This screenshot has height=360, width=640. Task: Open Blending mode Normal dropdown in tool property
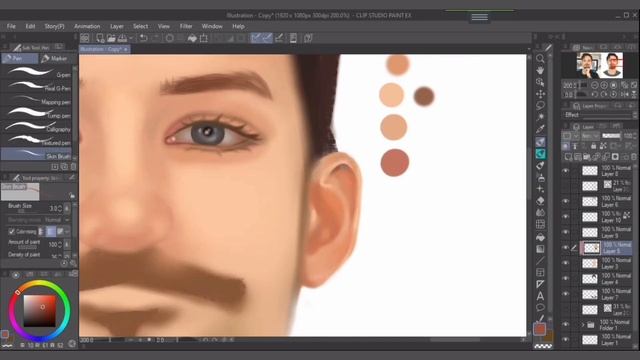(57, 220)
